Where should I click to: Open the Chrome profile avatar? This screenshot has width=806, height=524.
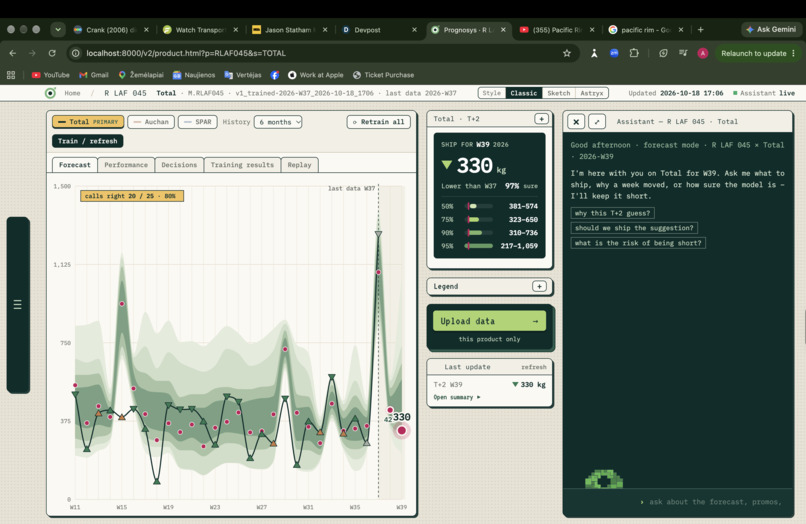(x=703, y=53)
